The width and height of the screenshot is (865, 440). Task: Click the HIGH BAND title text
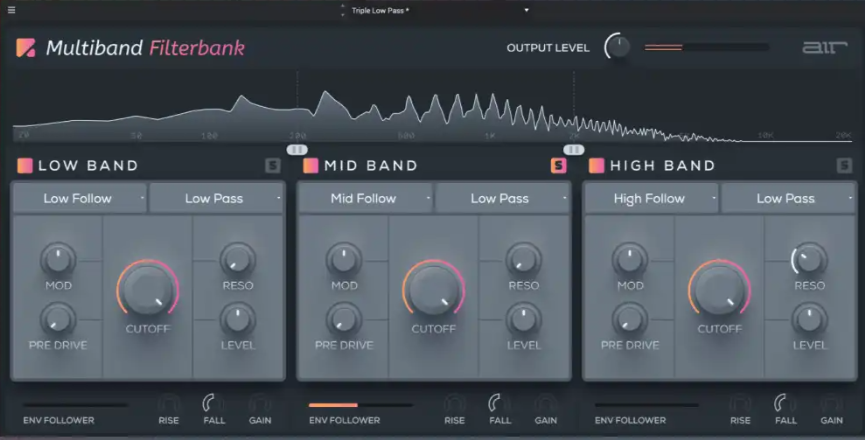(662, 165)
